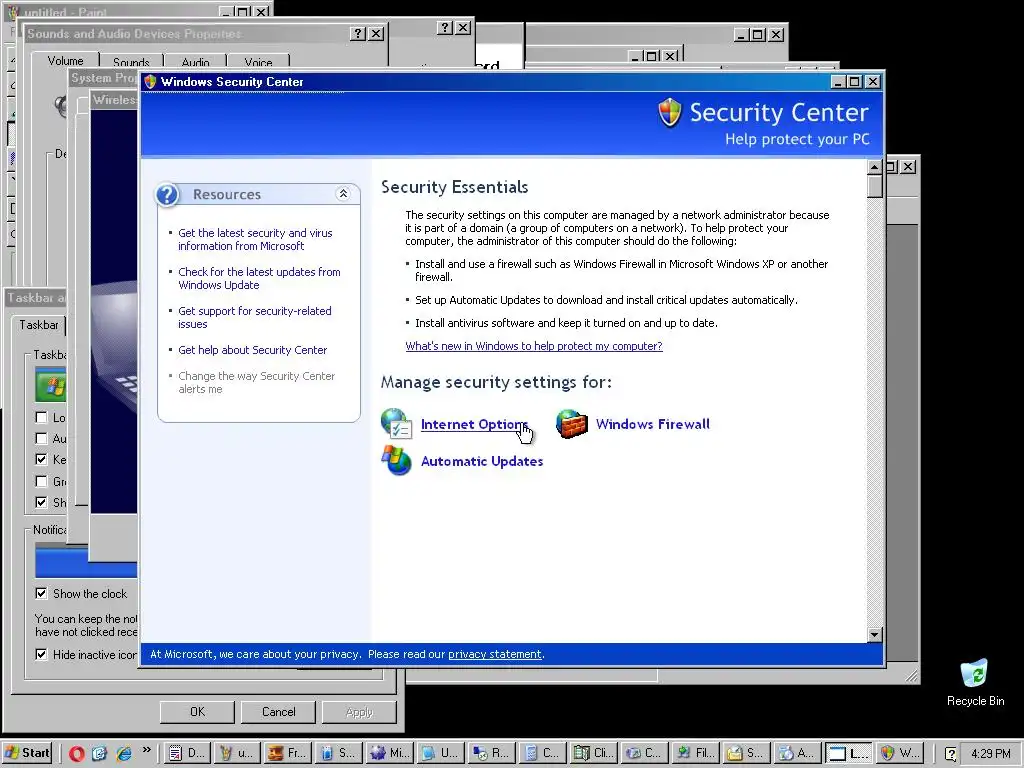Click the Security Center scrollbar down arrow

tap(874, 634)
